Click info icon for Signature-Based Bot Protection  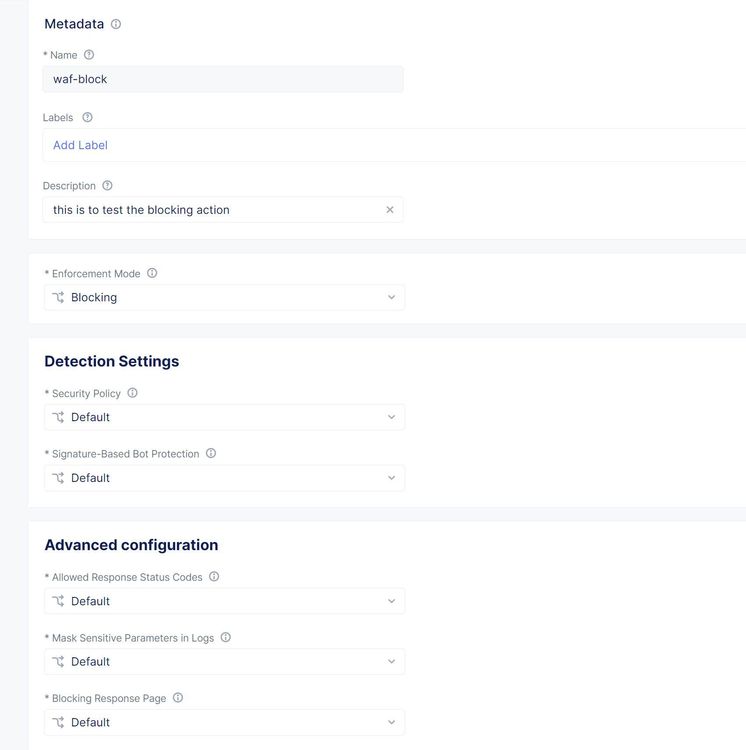pyautogui.click(x=211, y=453)
